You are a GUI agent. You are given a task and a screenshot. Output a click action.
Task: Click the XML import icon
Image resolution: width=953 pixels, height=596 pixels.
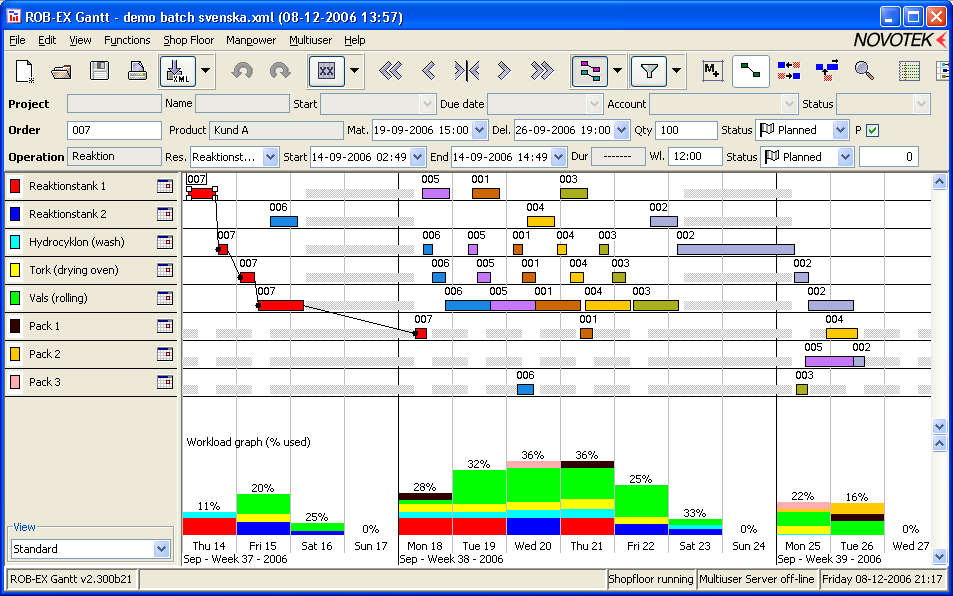click(x=177, y=71)
